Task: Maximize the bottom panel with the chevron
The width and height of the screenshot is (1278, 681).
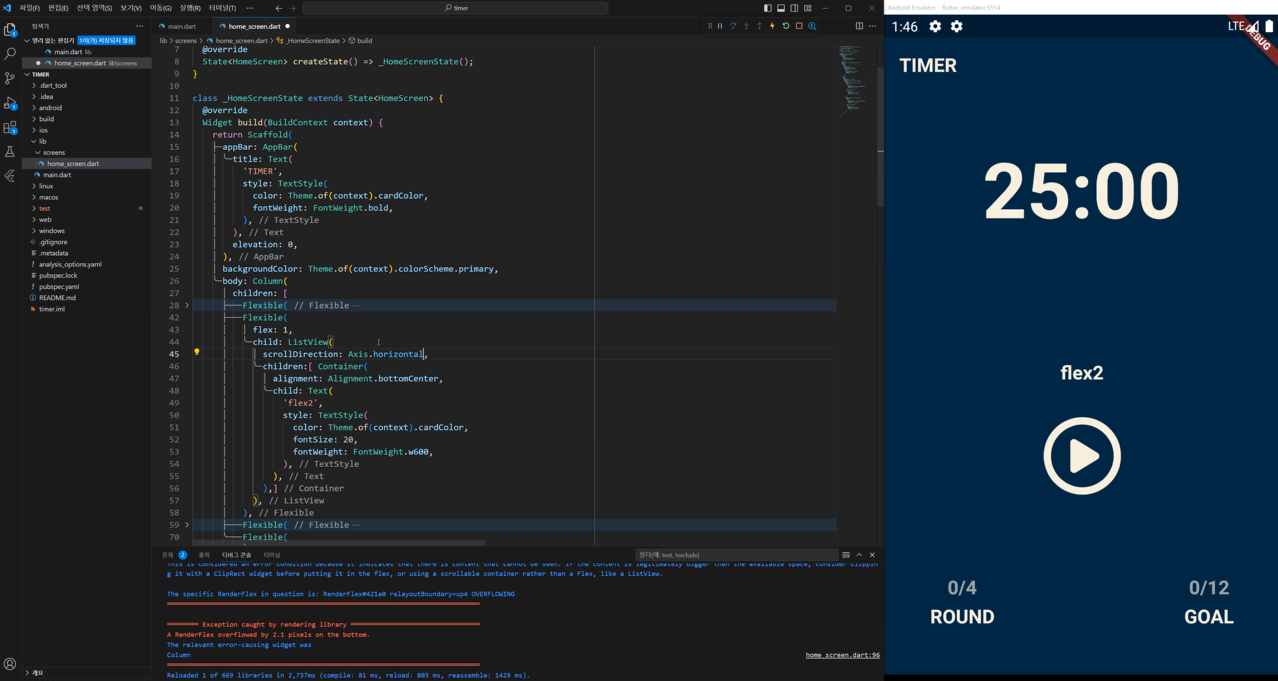Action: pos(859,555)
